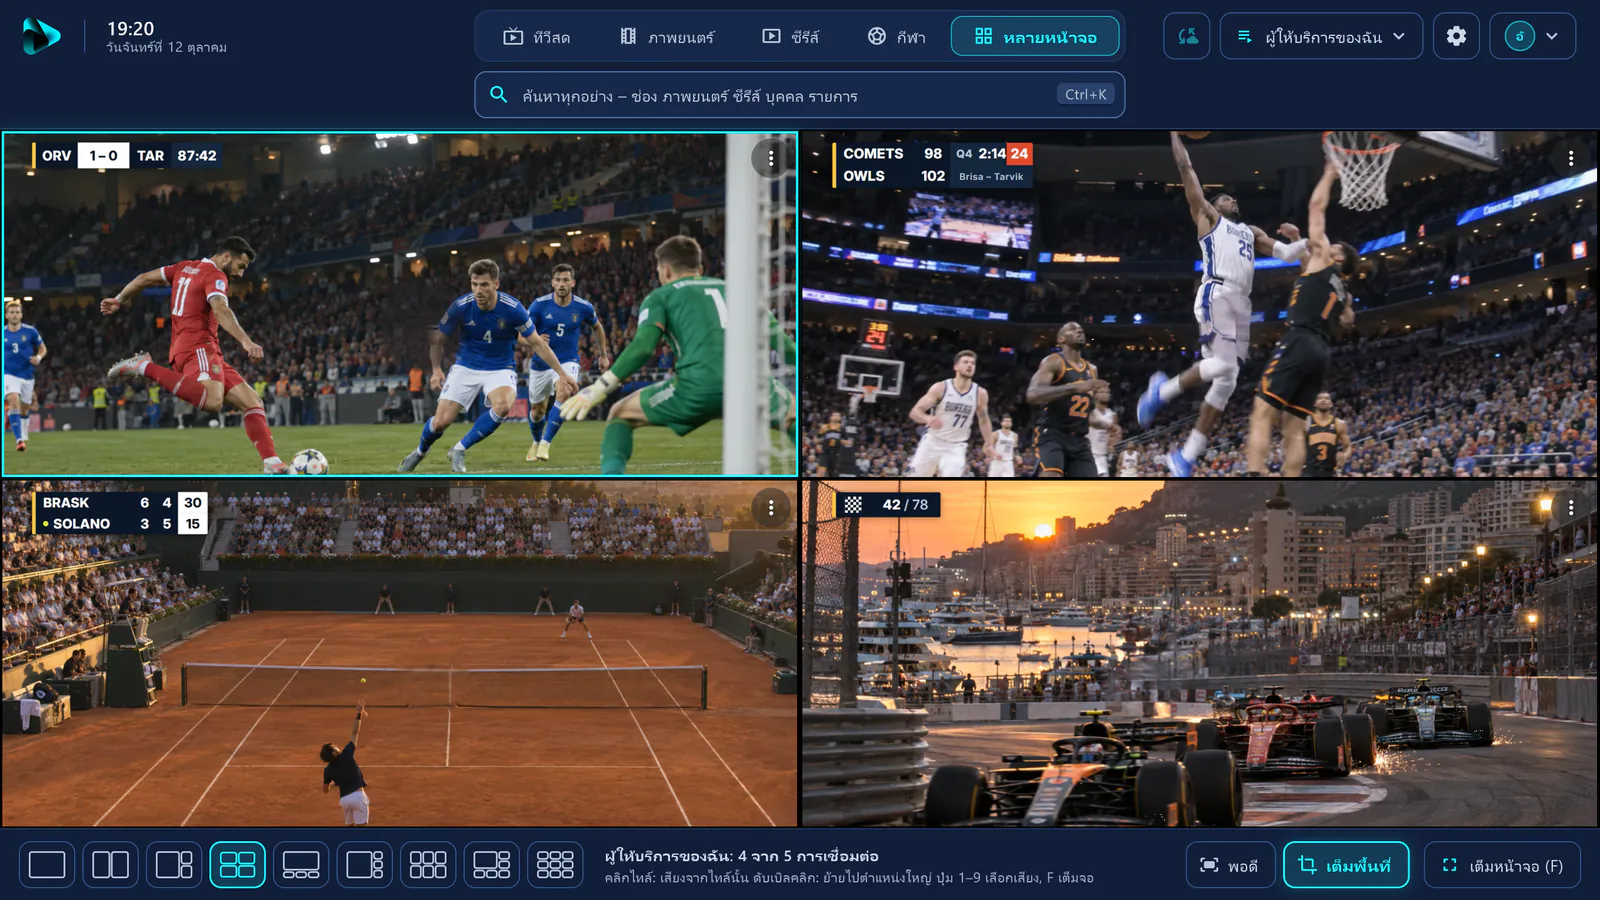Click the sync devices icon near provider dropdown
1600x900 pixels.
tap(1187, 36)
